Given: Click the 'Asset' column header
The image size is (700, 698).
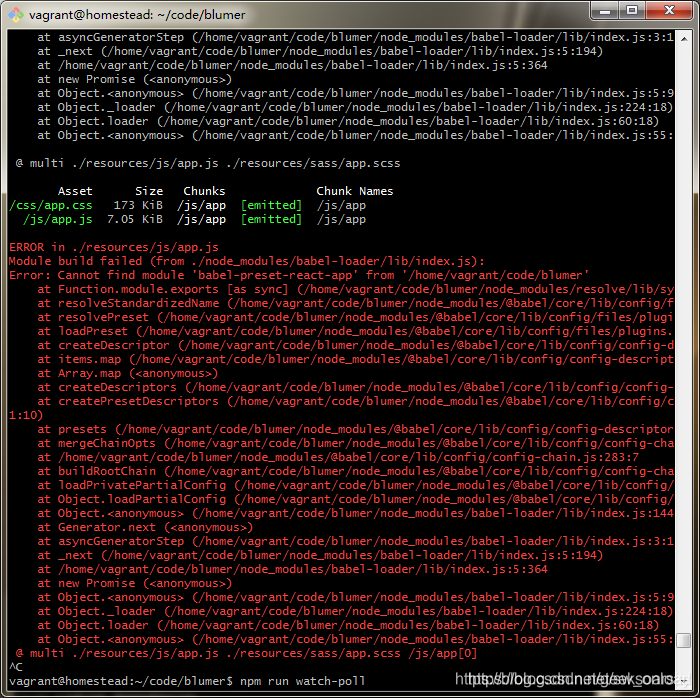Looking at the screenshot, I should (x=75, y=191).
